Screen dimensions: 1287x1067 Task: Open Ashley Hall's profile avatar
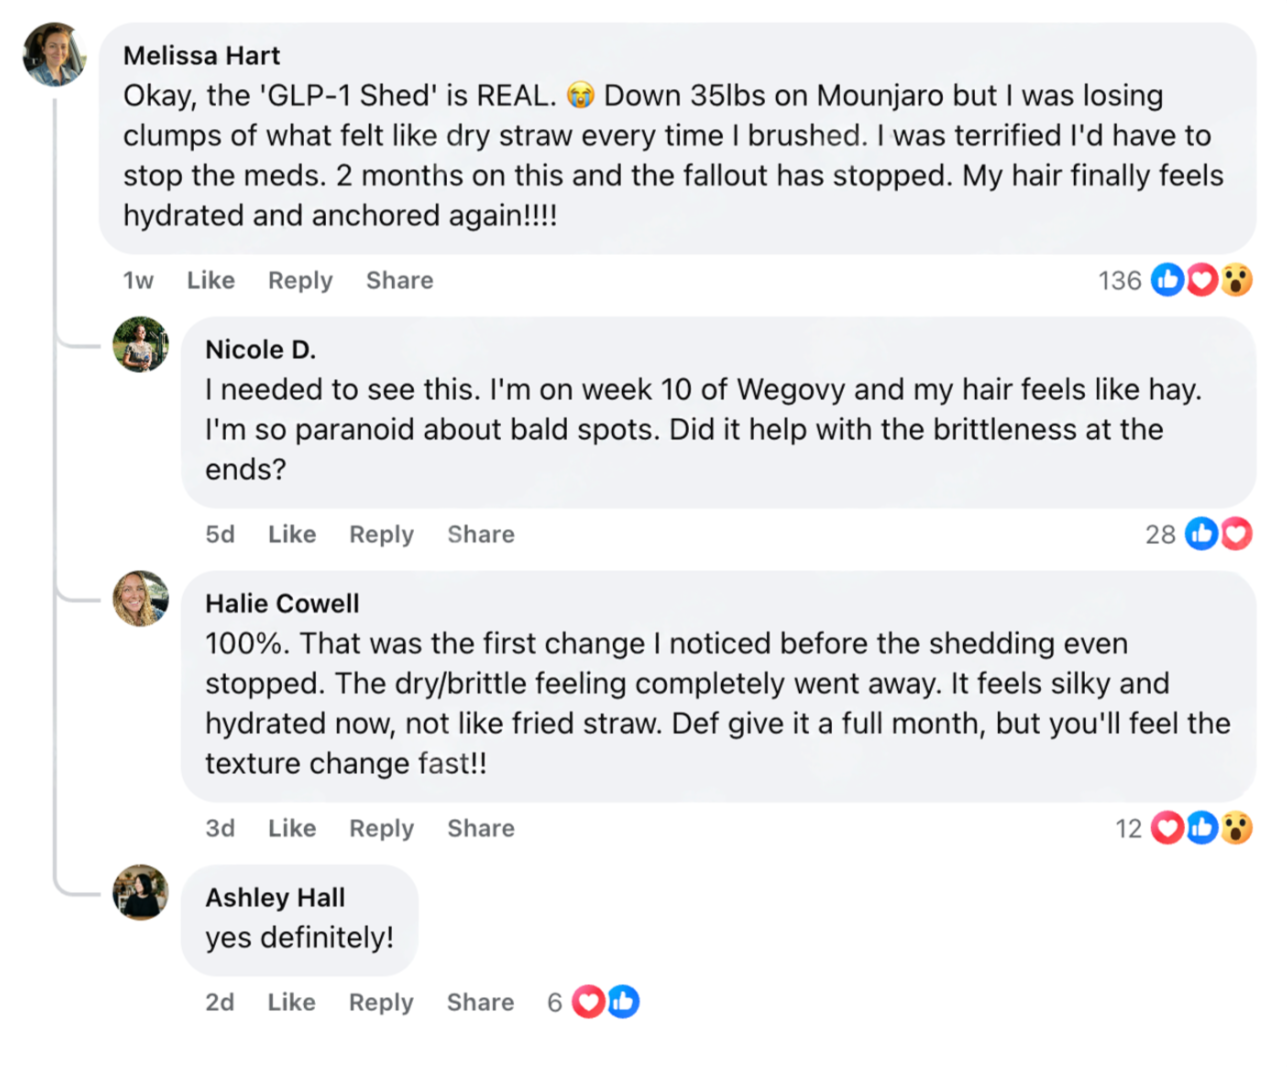[x=140, y=892]
